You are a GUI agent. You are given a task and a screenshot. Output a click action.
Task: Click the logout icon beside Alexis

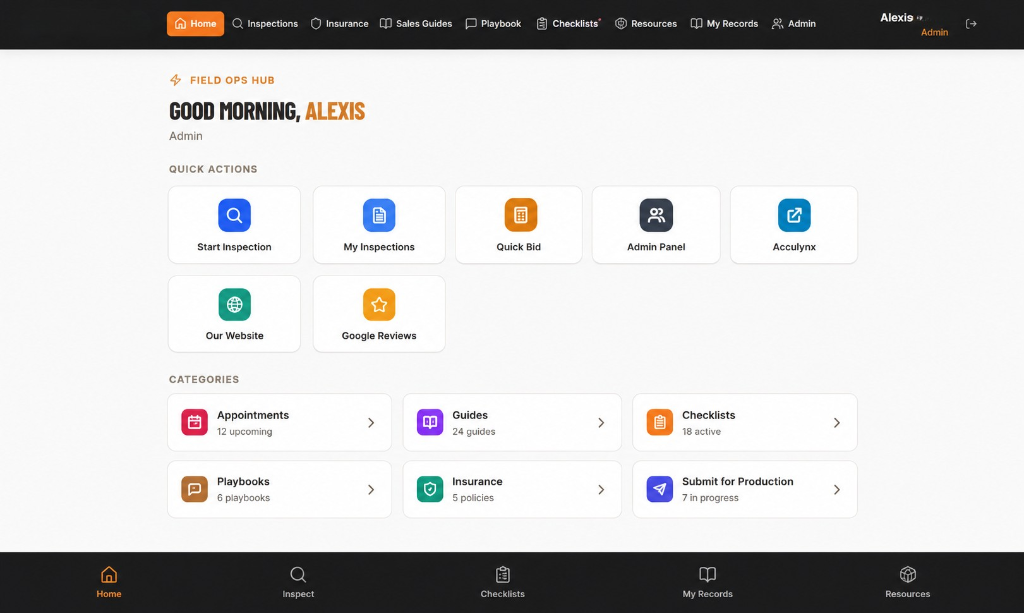pyautogui.click(x=971, y=24)
